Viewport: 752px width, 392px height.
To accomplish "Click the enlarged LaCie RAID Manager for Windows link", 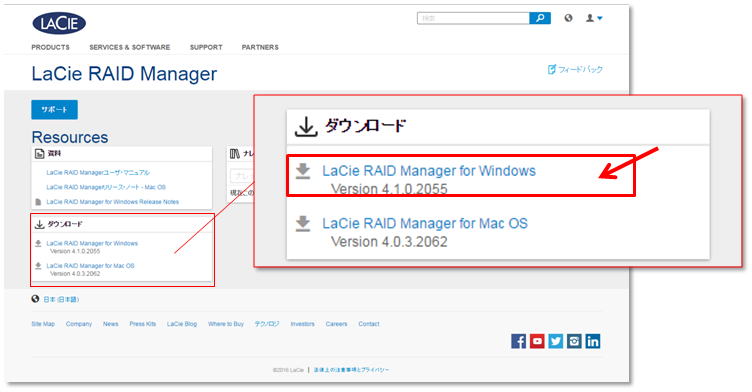I will click(x=429, y=171).
